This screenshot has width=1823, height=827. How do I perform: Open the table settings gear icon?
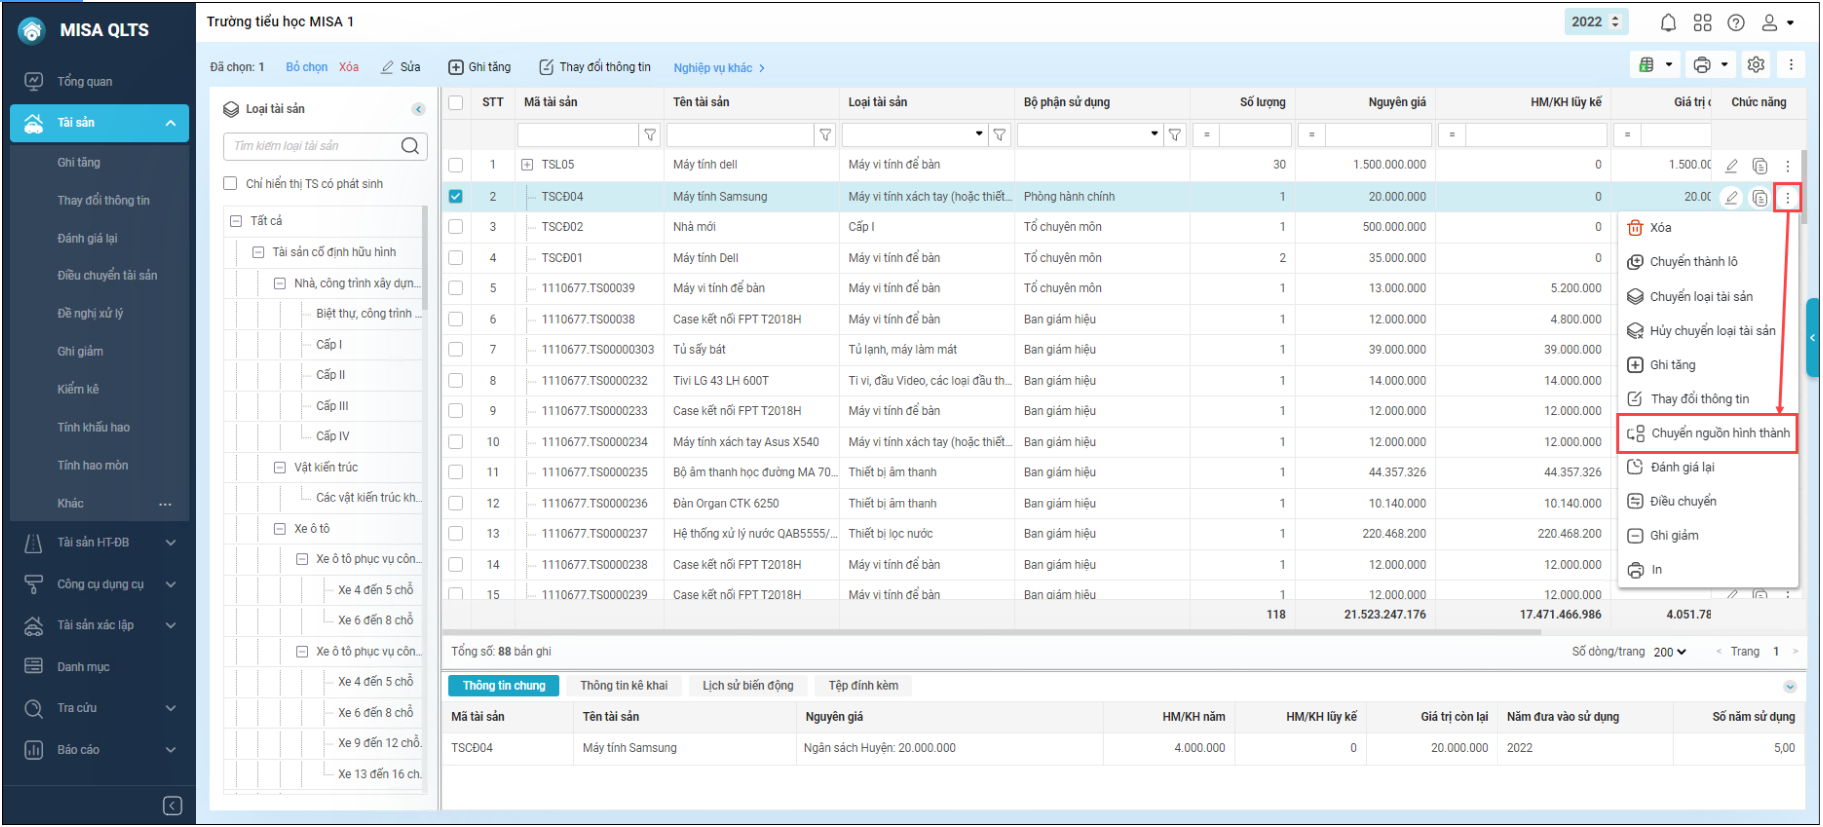pyautogui.click(x=1756, y=65)
